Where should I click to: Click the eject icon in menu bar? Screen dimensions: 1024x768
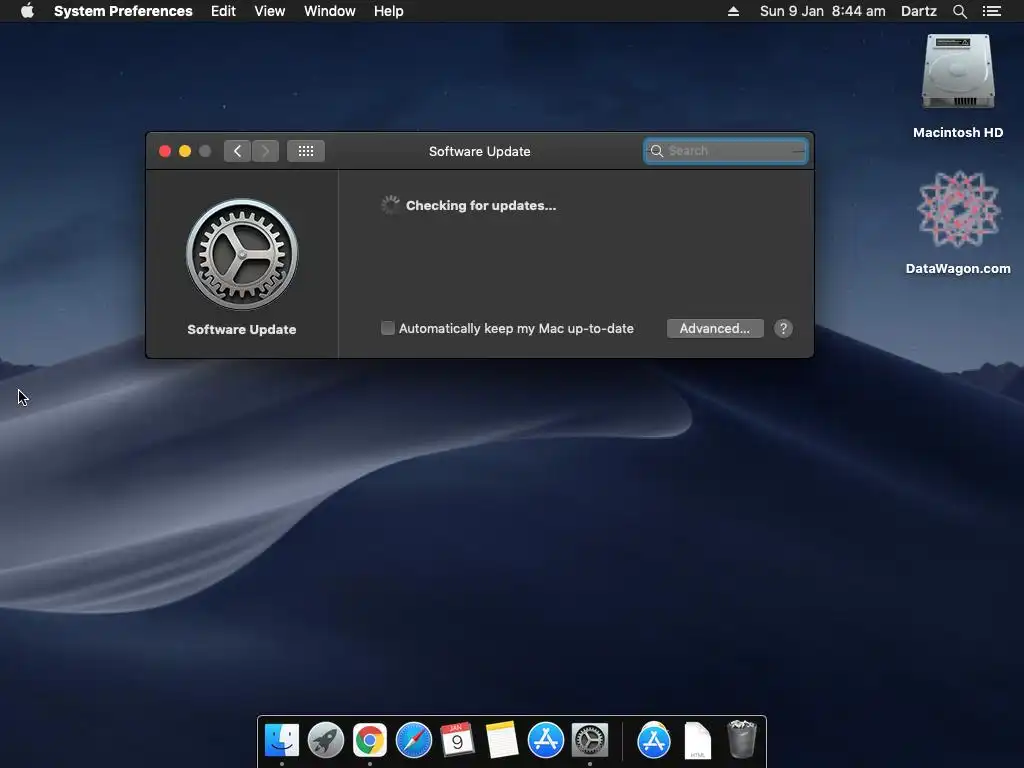(x=733, y=11)
